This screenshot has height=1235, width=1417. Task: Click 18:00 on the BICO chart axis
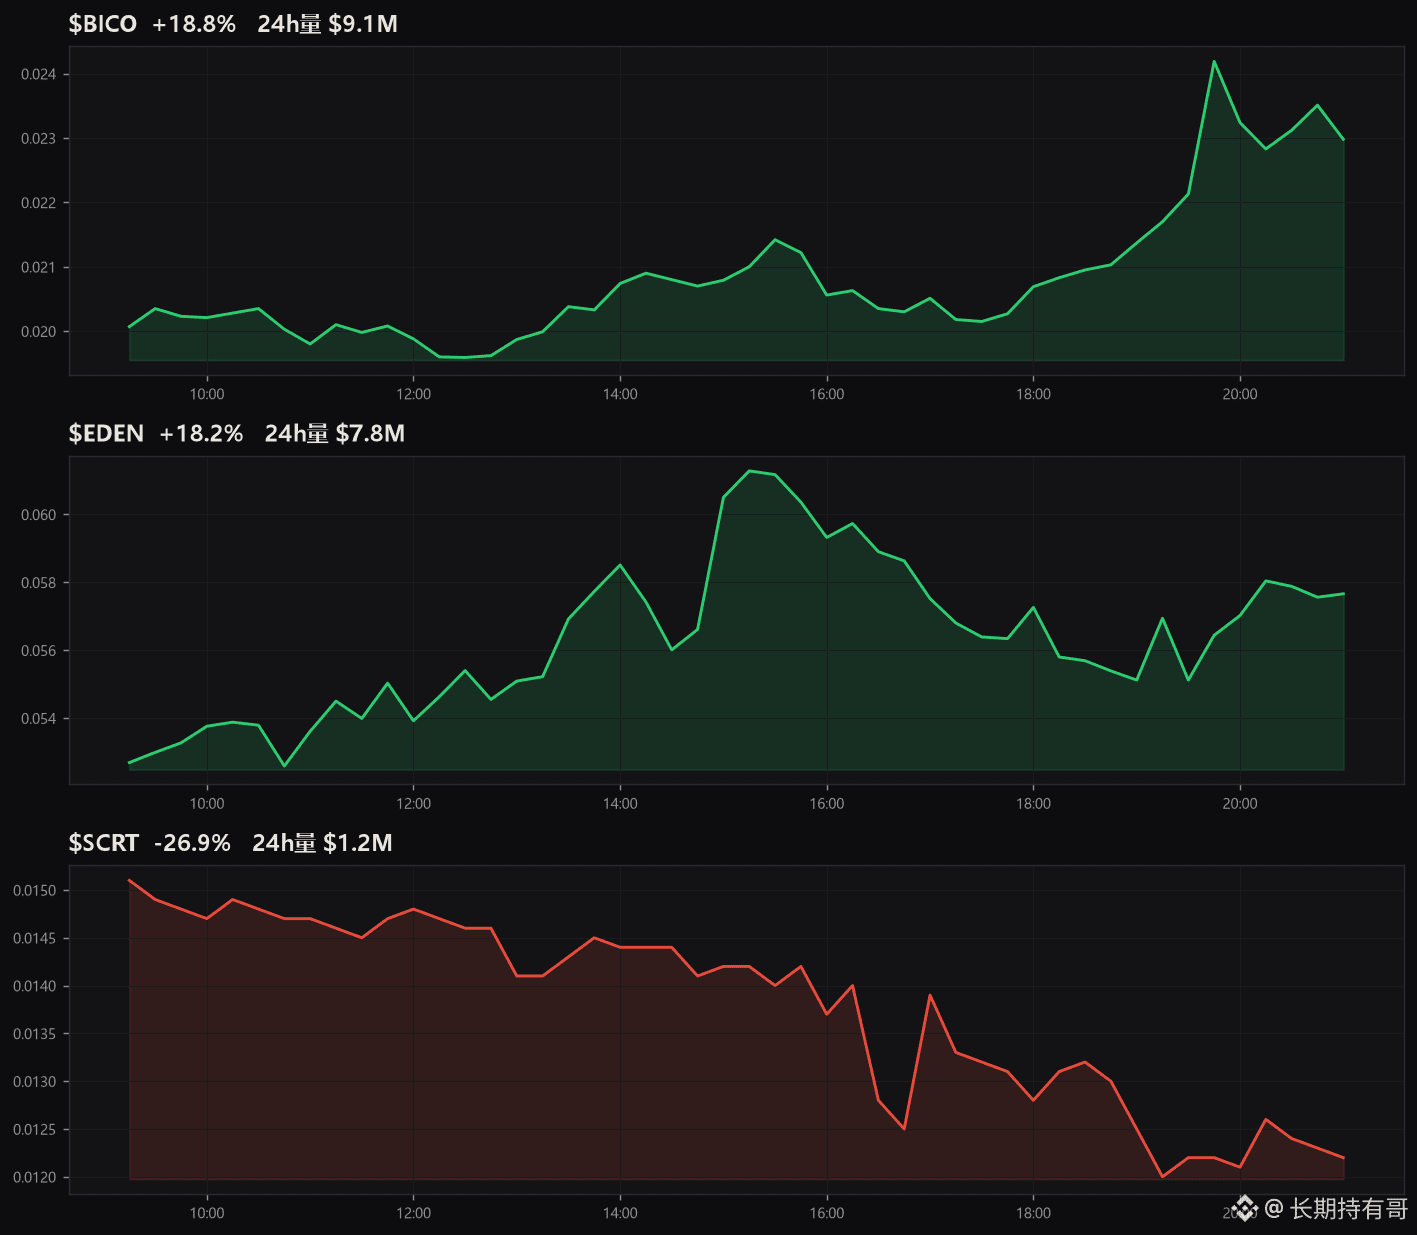coord(1034,394)
